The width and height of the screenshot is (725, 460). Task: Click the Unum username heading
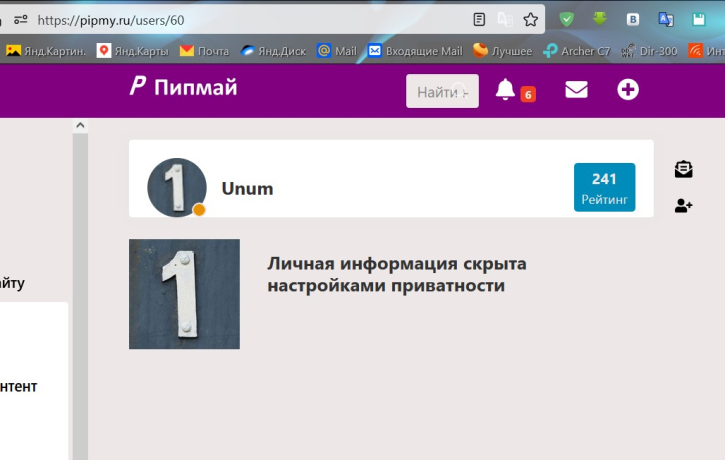pyautogui.click(x=247, y=189)
